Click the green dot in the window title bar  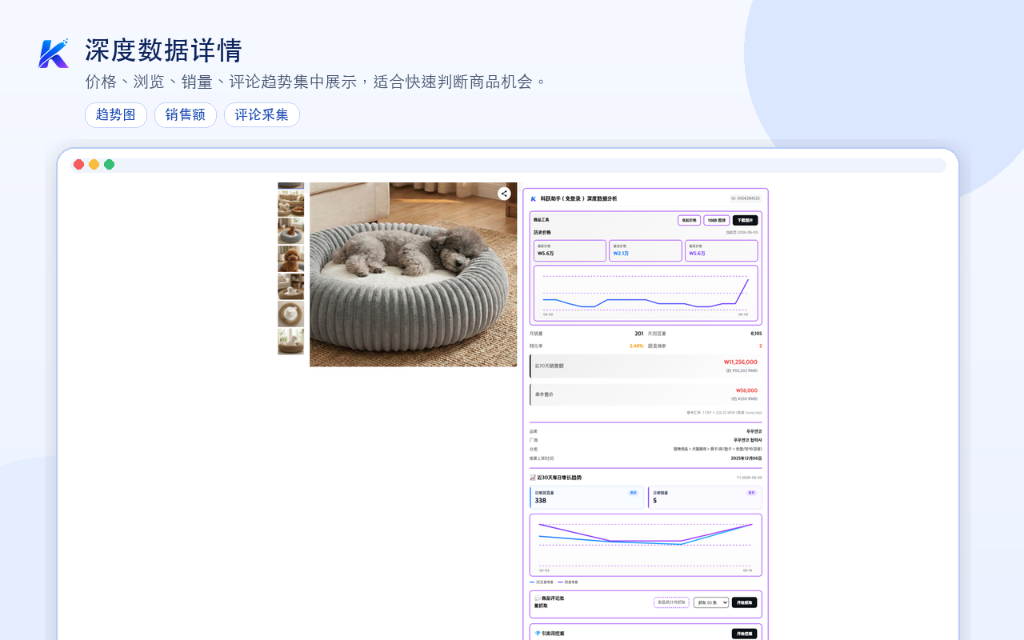point(109,165)
